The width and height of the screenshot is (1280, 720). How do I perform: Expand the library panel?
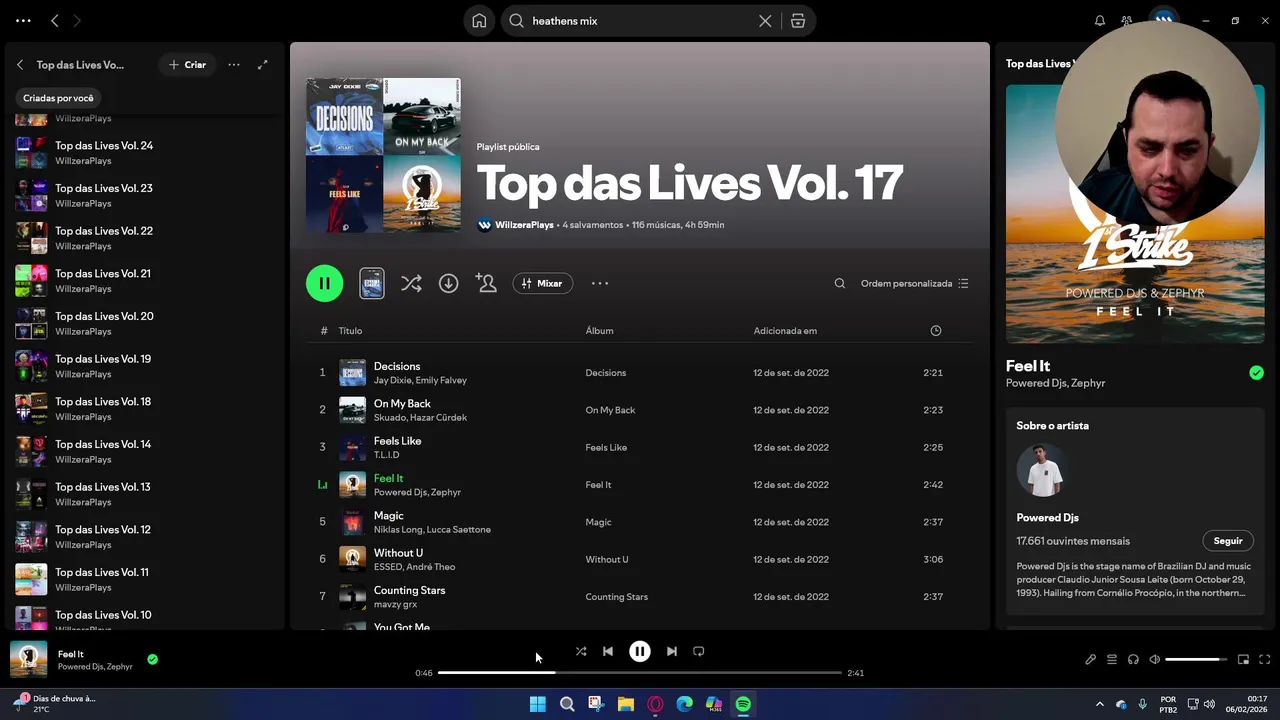[263, 65]
